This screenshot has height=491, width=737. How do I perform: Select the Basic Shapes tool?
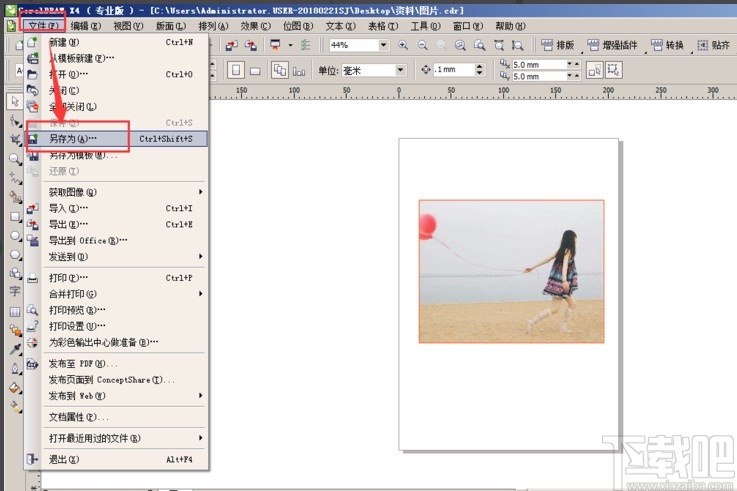pos(15,273)
